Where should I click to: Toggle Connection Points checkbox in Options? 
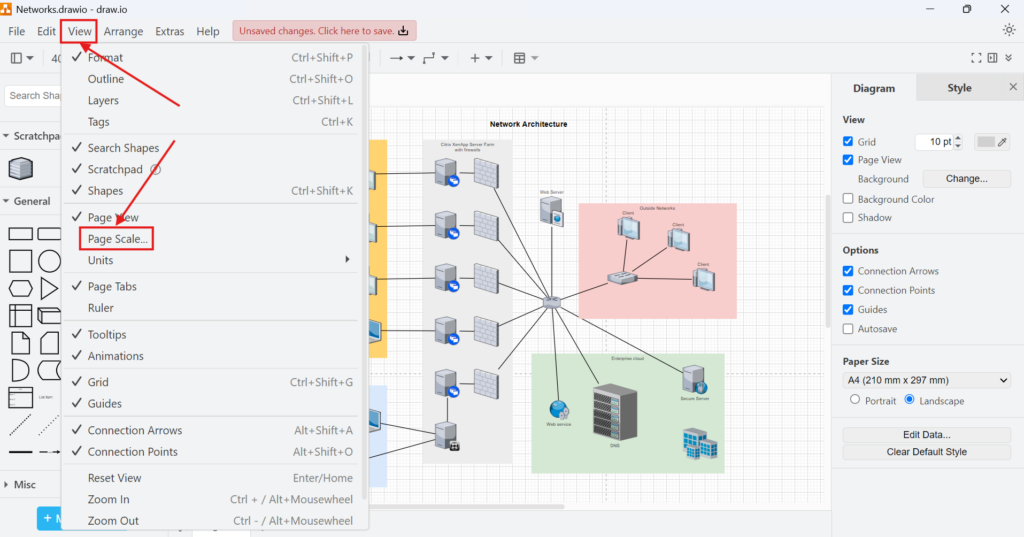tap(848, 290)
